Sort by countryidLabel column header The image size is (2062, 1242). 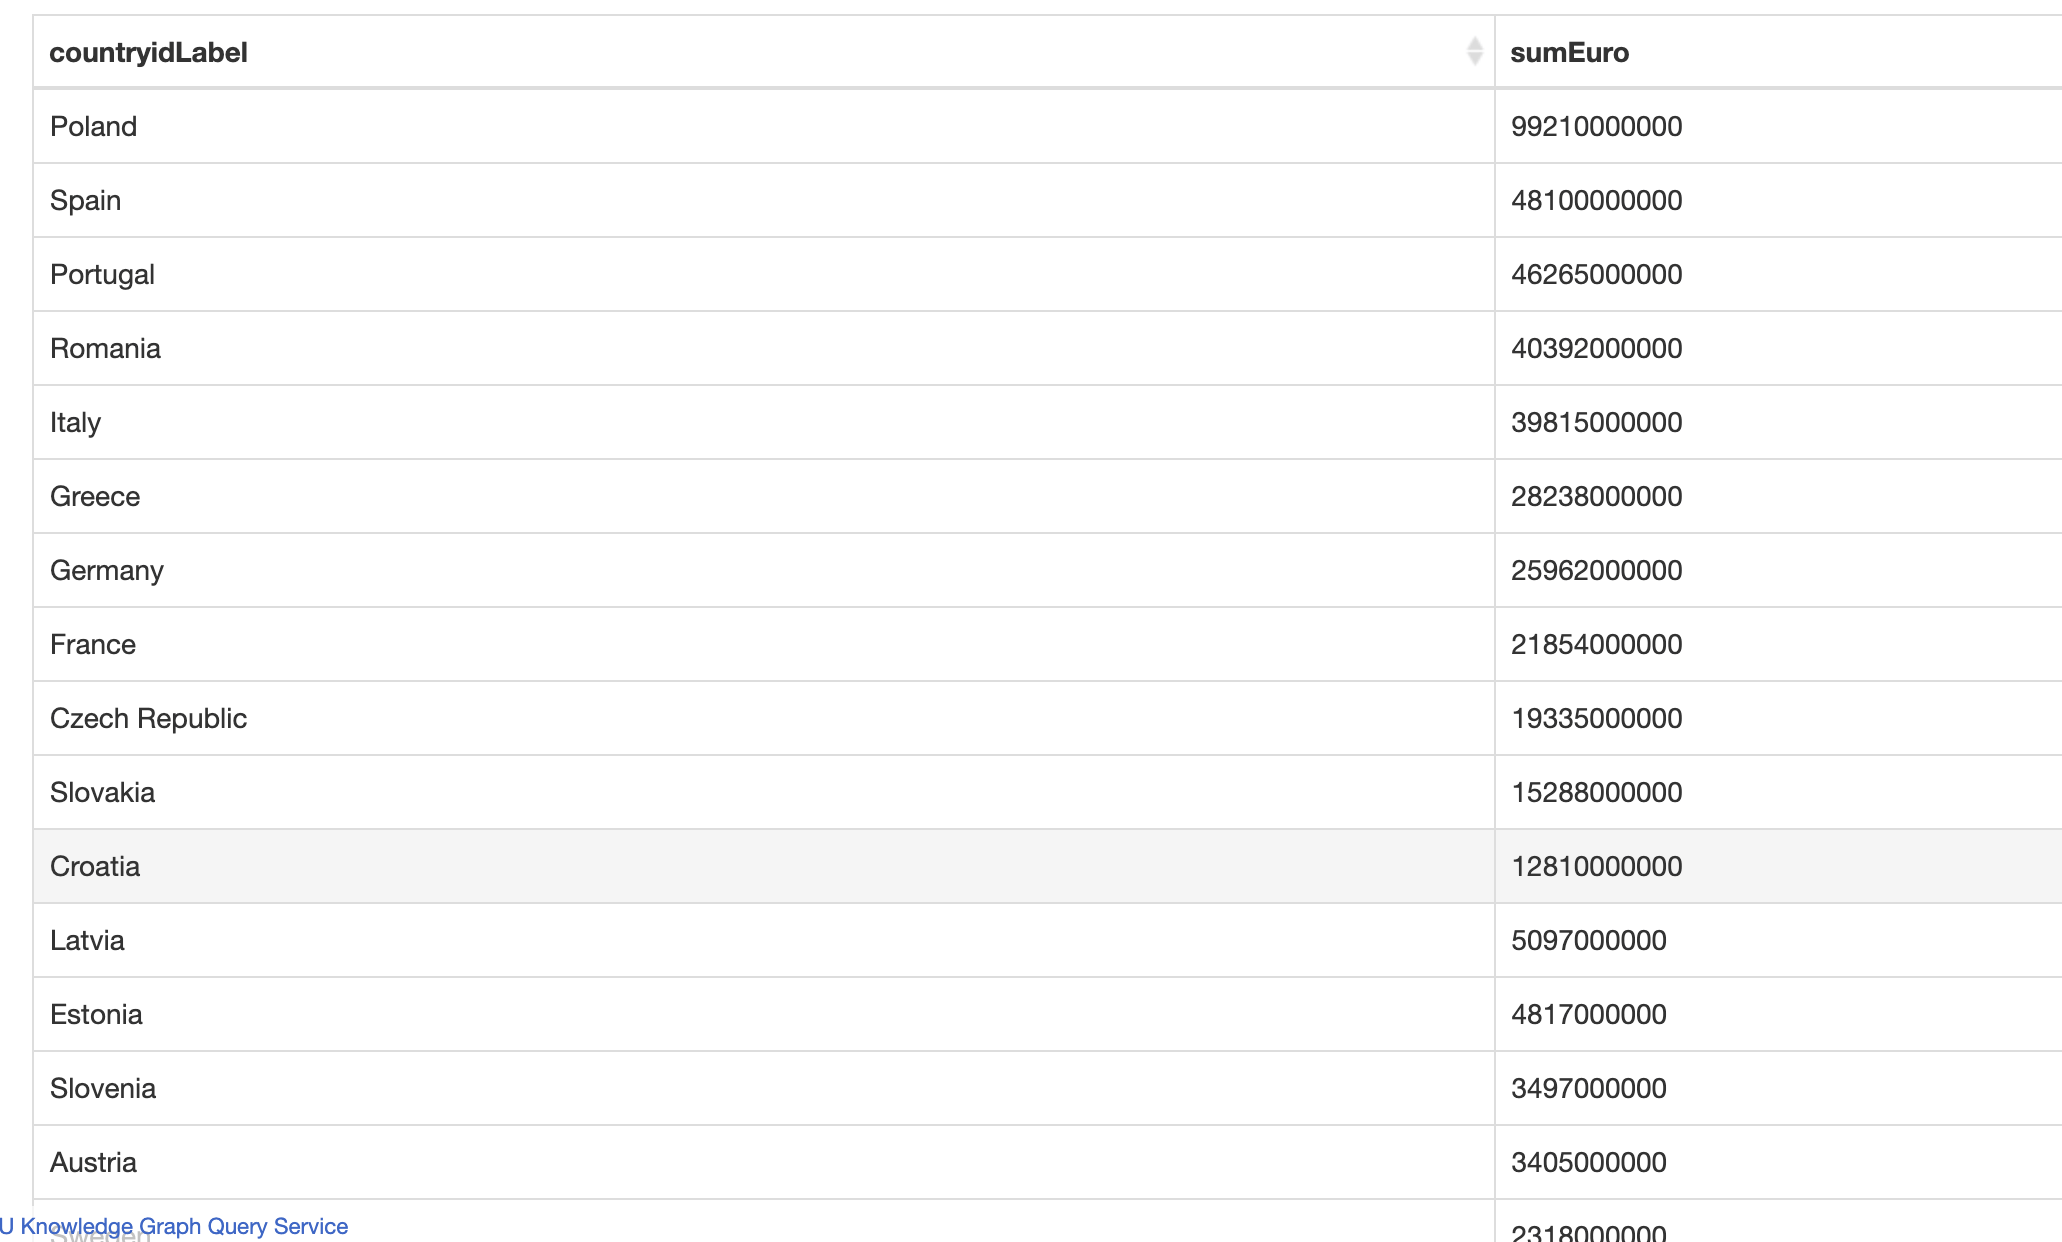148,52
